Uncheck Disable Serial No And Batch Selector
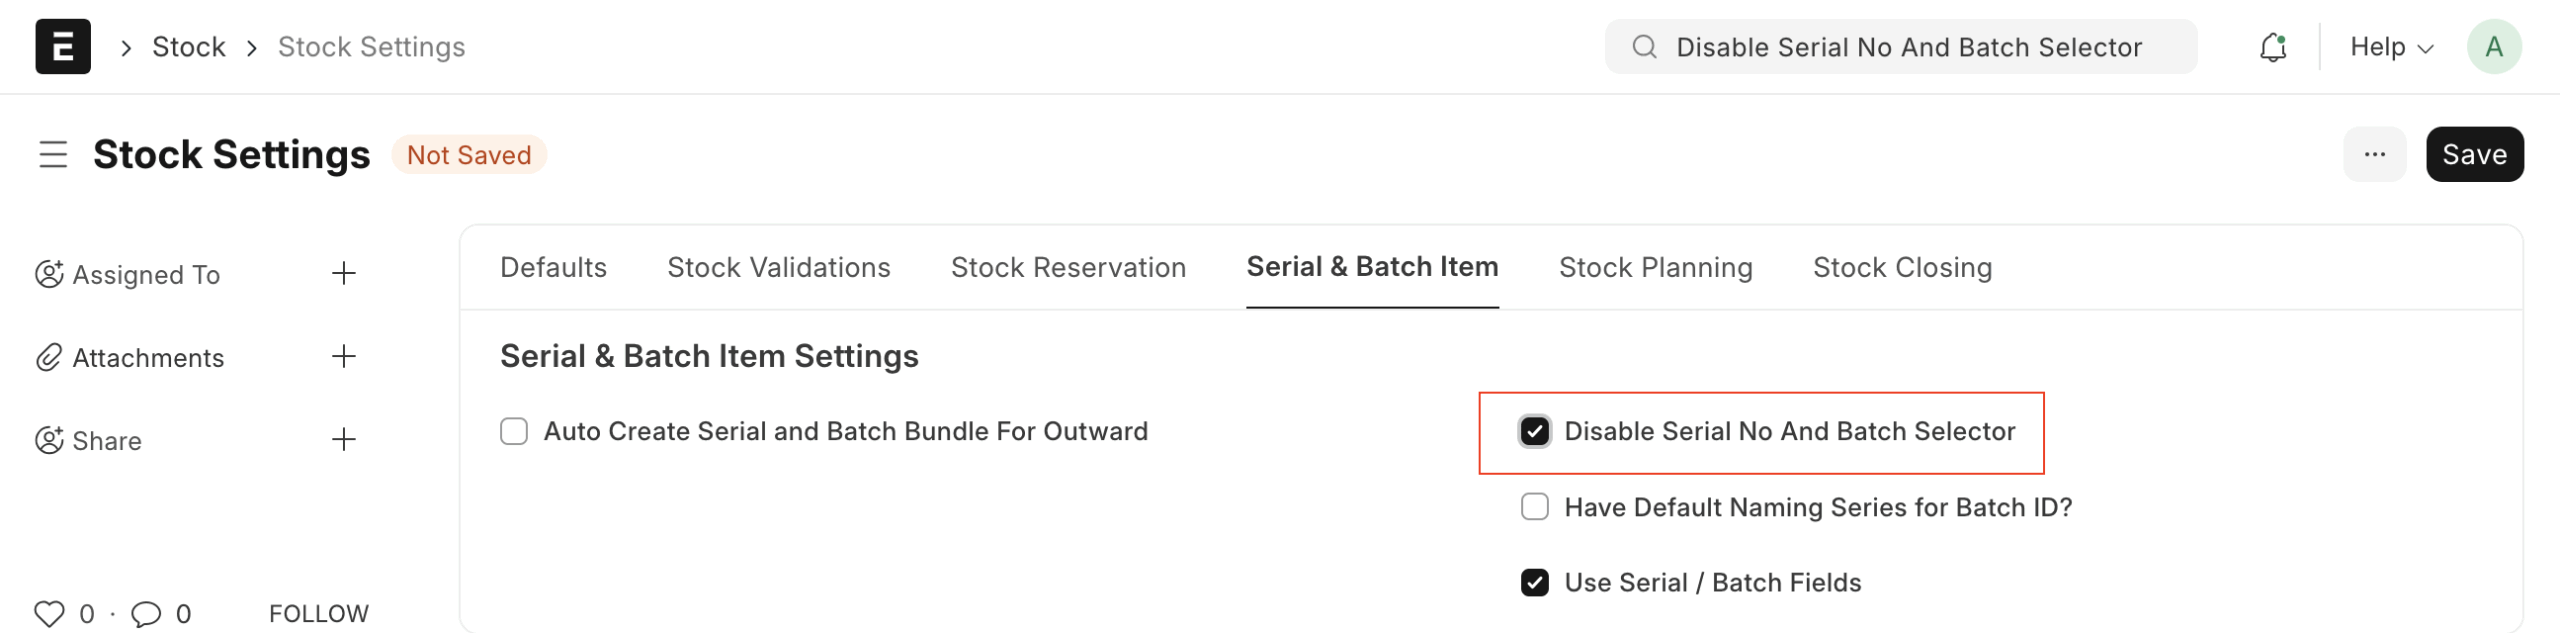The width and height of the screenshot is (2560, 633). (1534, 431)
